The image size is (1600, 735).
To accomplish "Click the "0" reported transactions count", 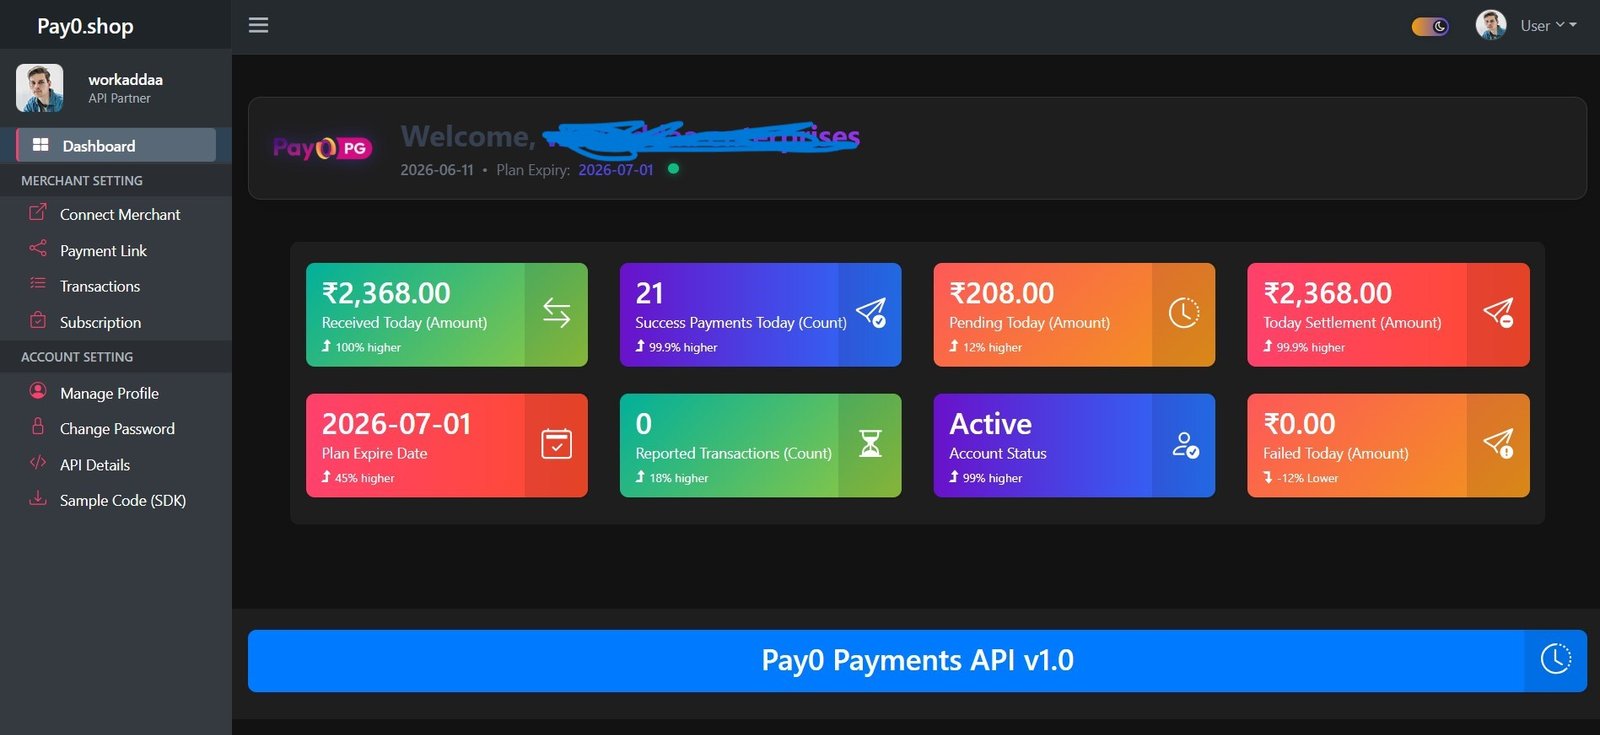I will click(644, 424).
